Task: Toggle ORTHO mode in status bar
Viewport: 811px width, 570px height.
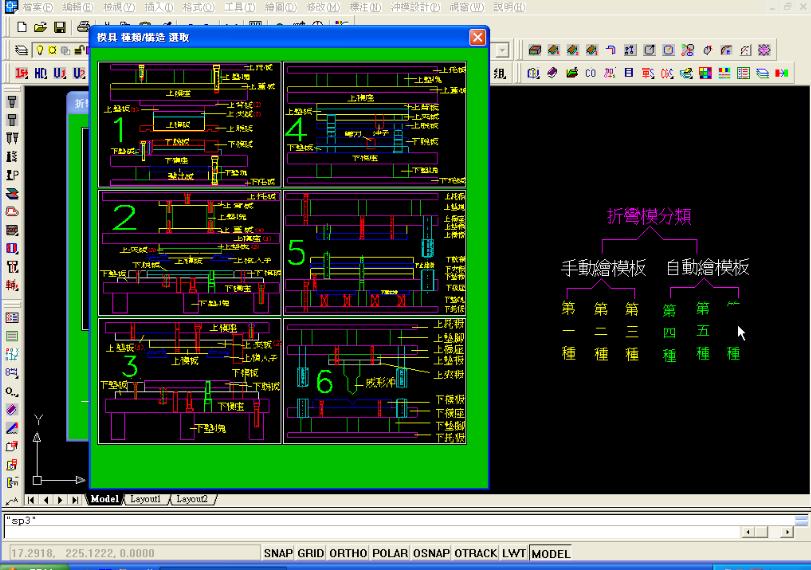Action: point(348,553)
